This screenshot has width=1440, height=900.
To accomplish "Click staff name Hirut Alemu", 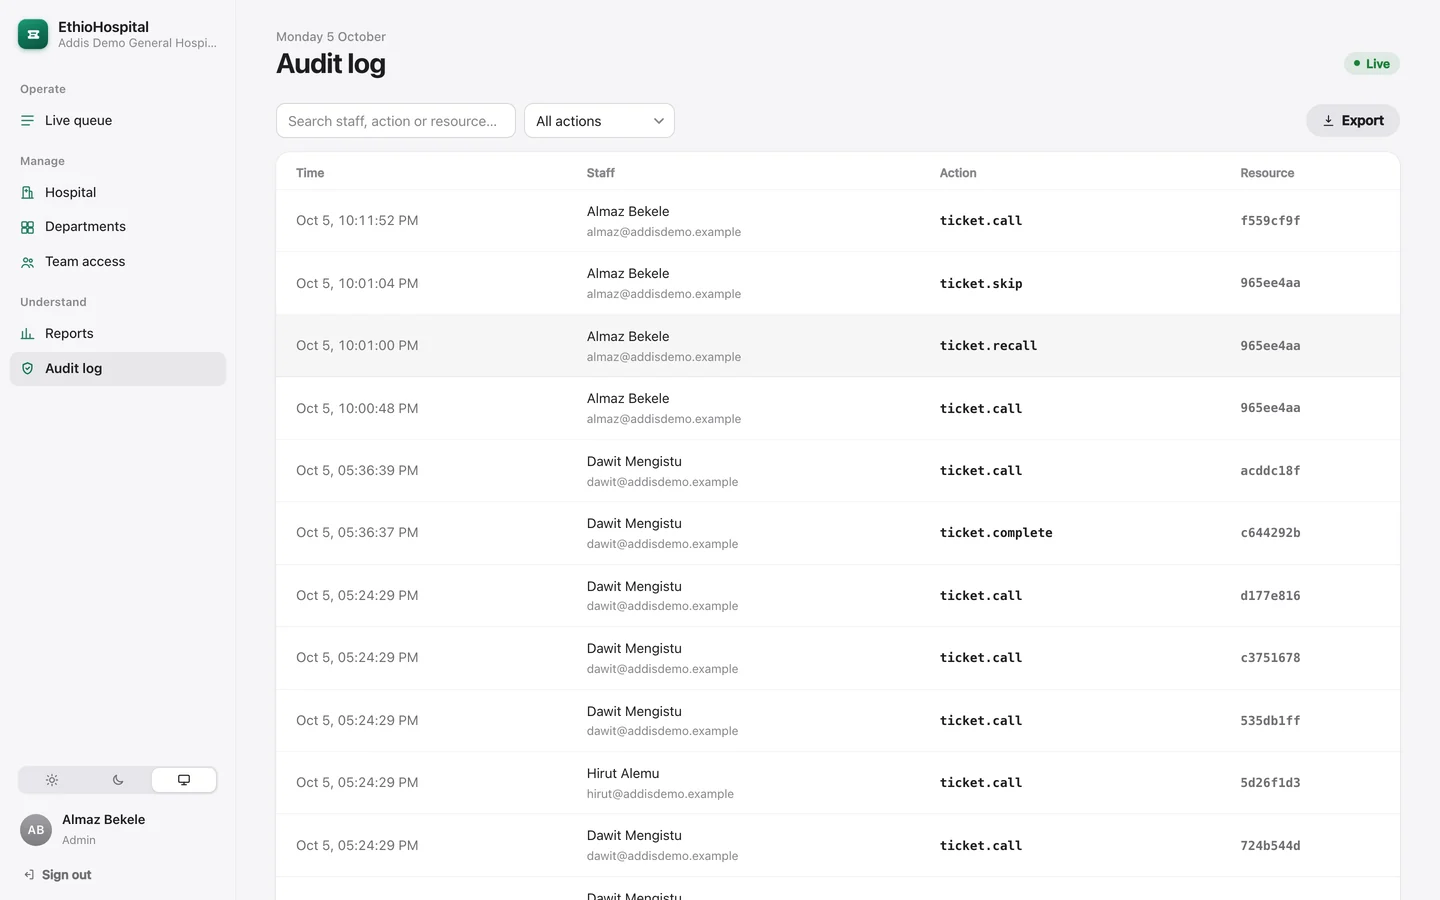I will 623,774.
